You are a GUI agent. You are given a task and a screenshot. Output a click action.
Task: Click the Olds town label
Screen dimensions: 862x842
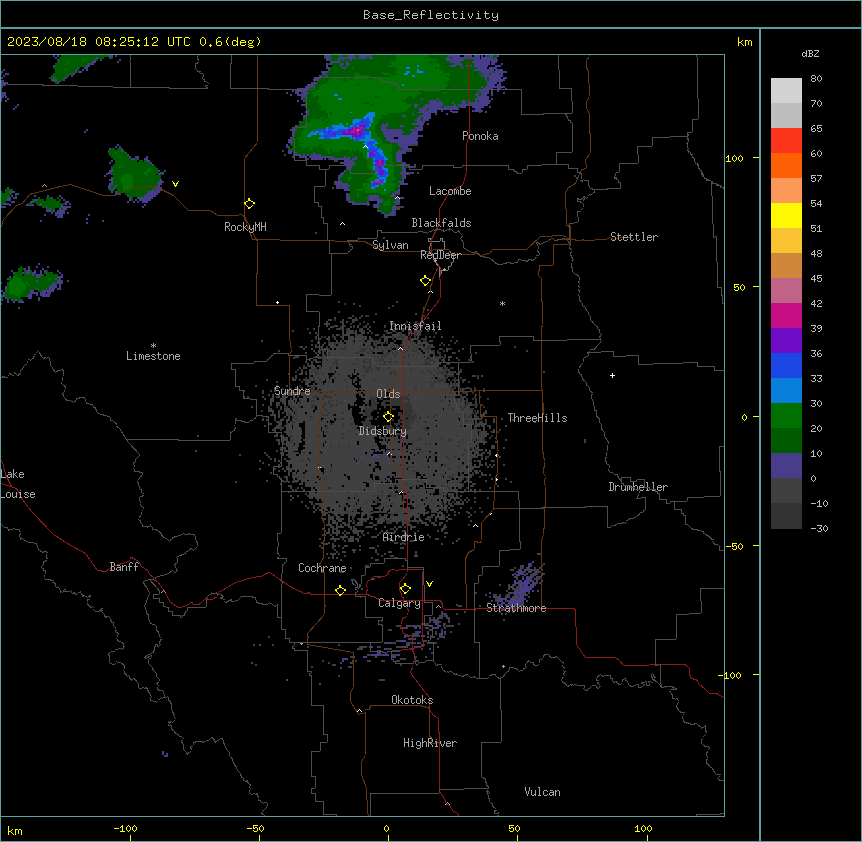[x=388, y=394]
